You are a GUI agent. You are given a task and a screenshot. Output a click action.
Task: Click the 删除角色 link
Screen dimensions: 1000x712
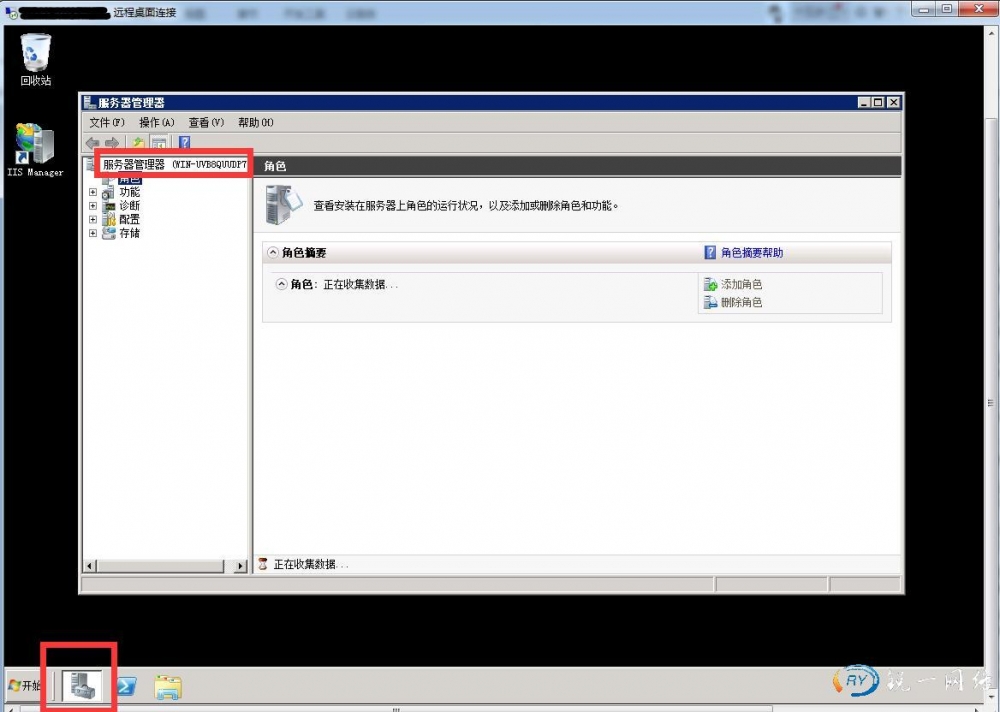741,302
